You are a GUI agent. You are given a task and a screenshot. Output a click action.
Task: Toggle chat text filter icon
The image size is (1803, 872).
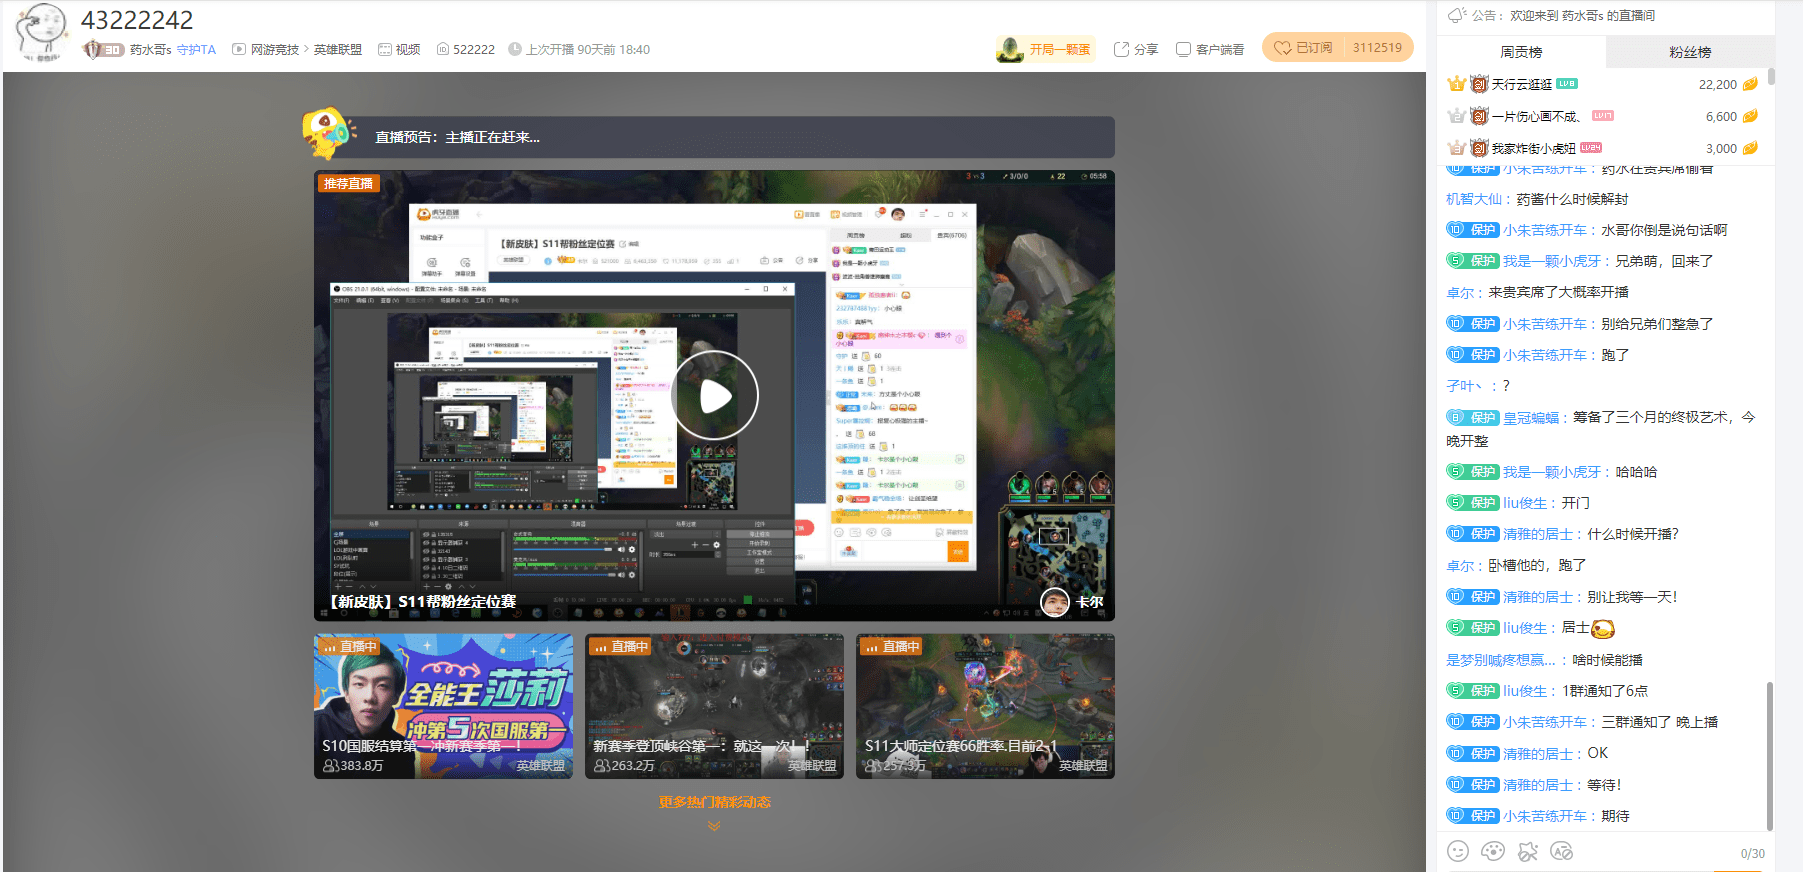[x=1561, y=851]
